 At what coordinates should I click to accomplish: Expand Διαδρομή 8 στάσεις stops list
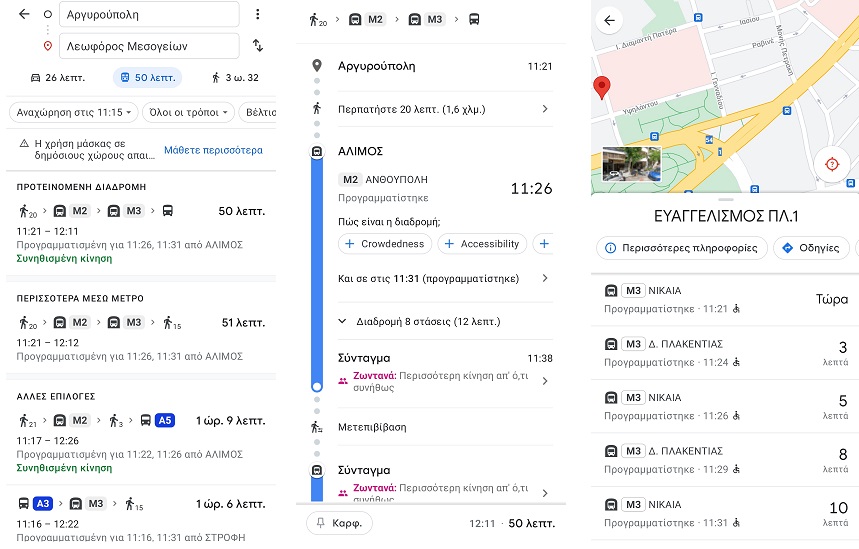444,322
